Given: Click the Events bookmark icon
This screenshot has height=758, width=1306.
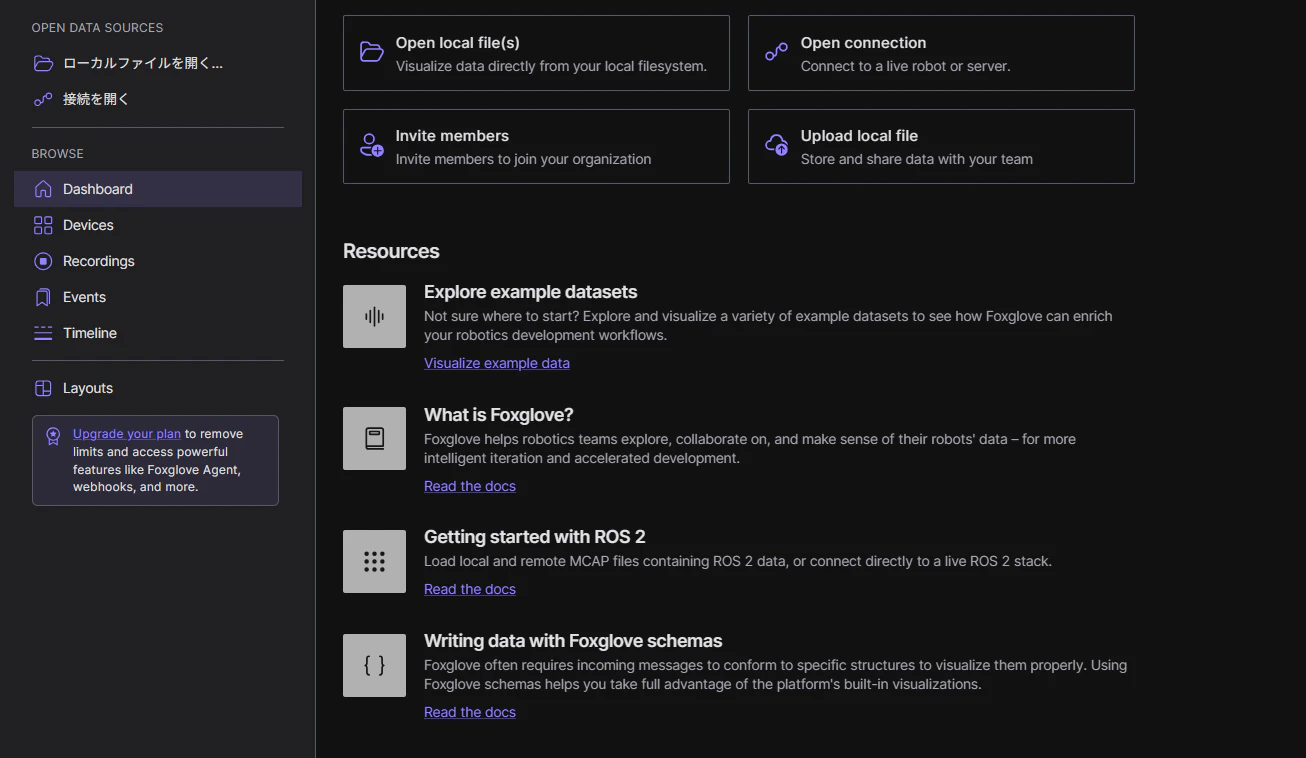Looking at the screenshot, I should coord(43,297).
